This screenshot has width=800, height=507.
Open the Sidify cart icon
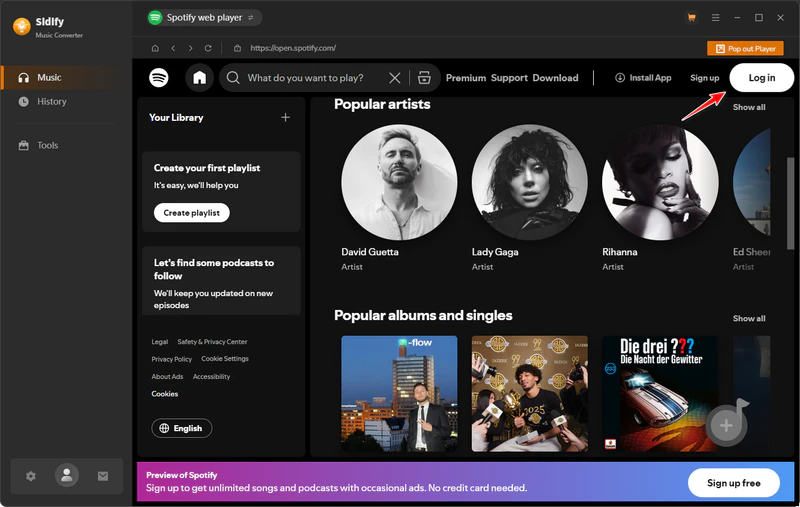pos(692,18)
